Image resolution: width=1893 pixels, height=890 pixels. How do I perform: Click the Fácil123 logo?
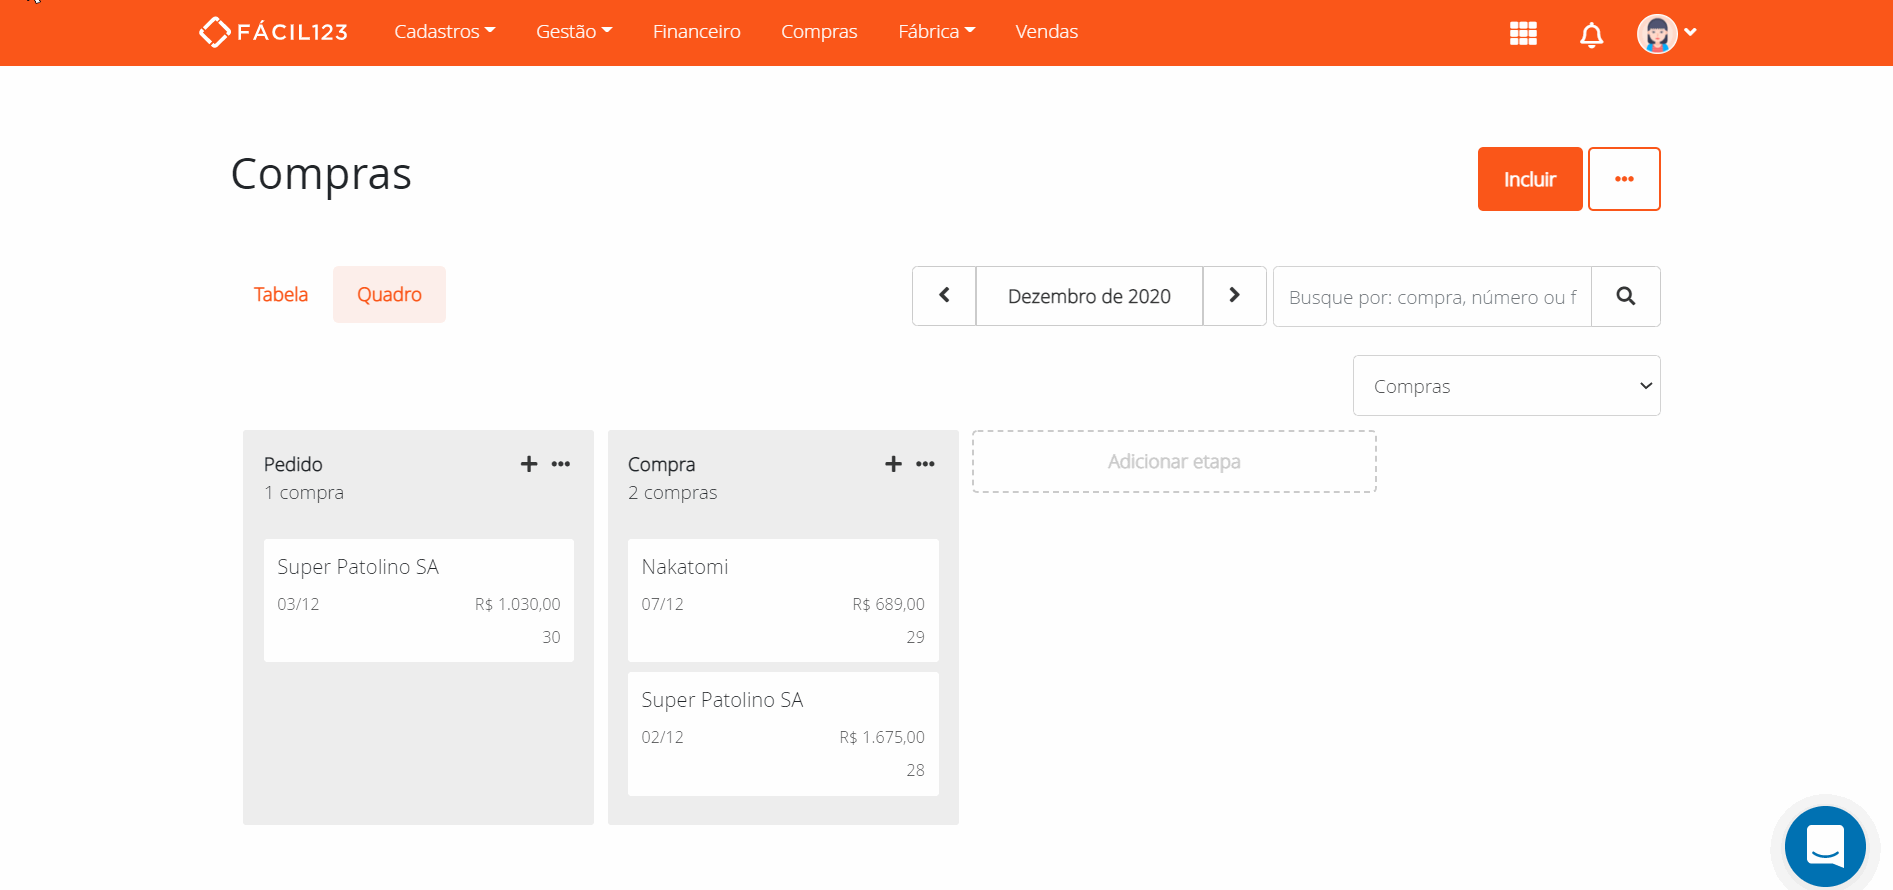tap(274, 32)
